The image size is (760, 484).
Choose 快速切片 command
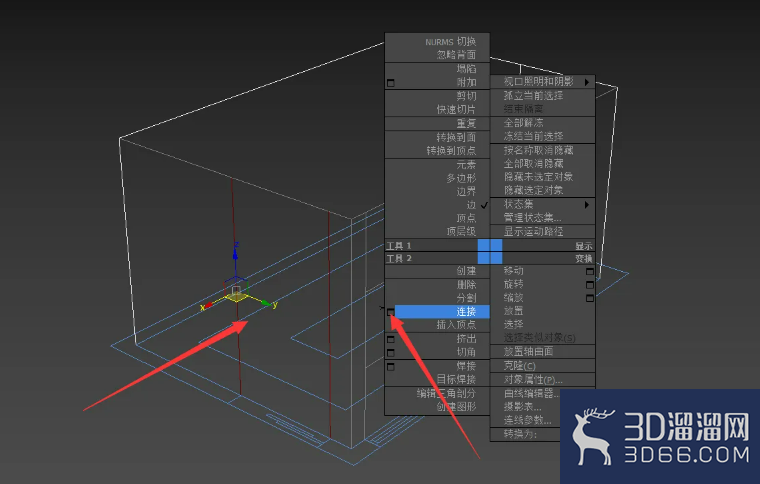456,109
